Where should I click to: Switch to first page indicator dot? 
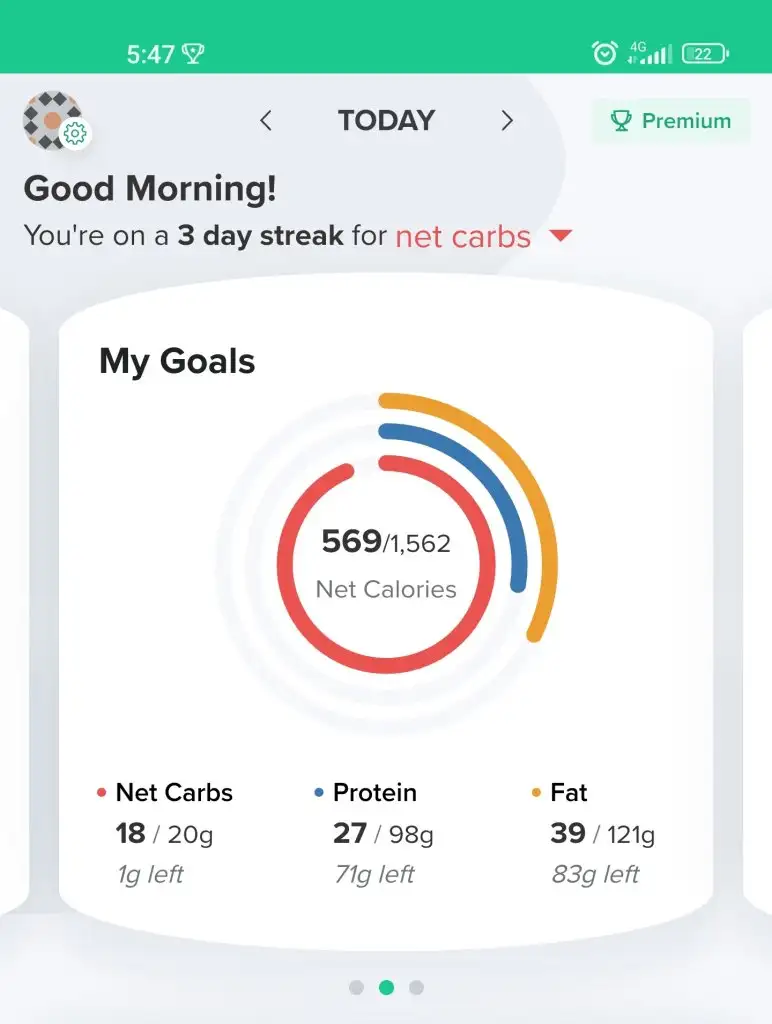(x=356, y=987)
